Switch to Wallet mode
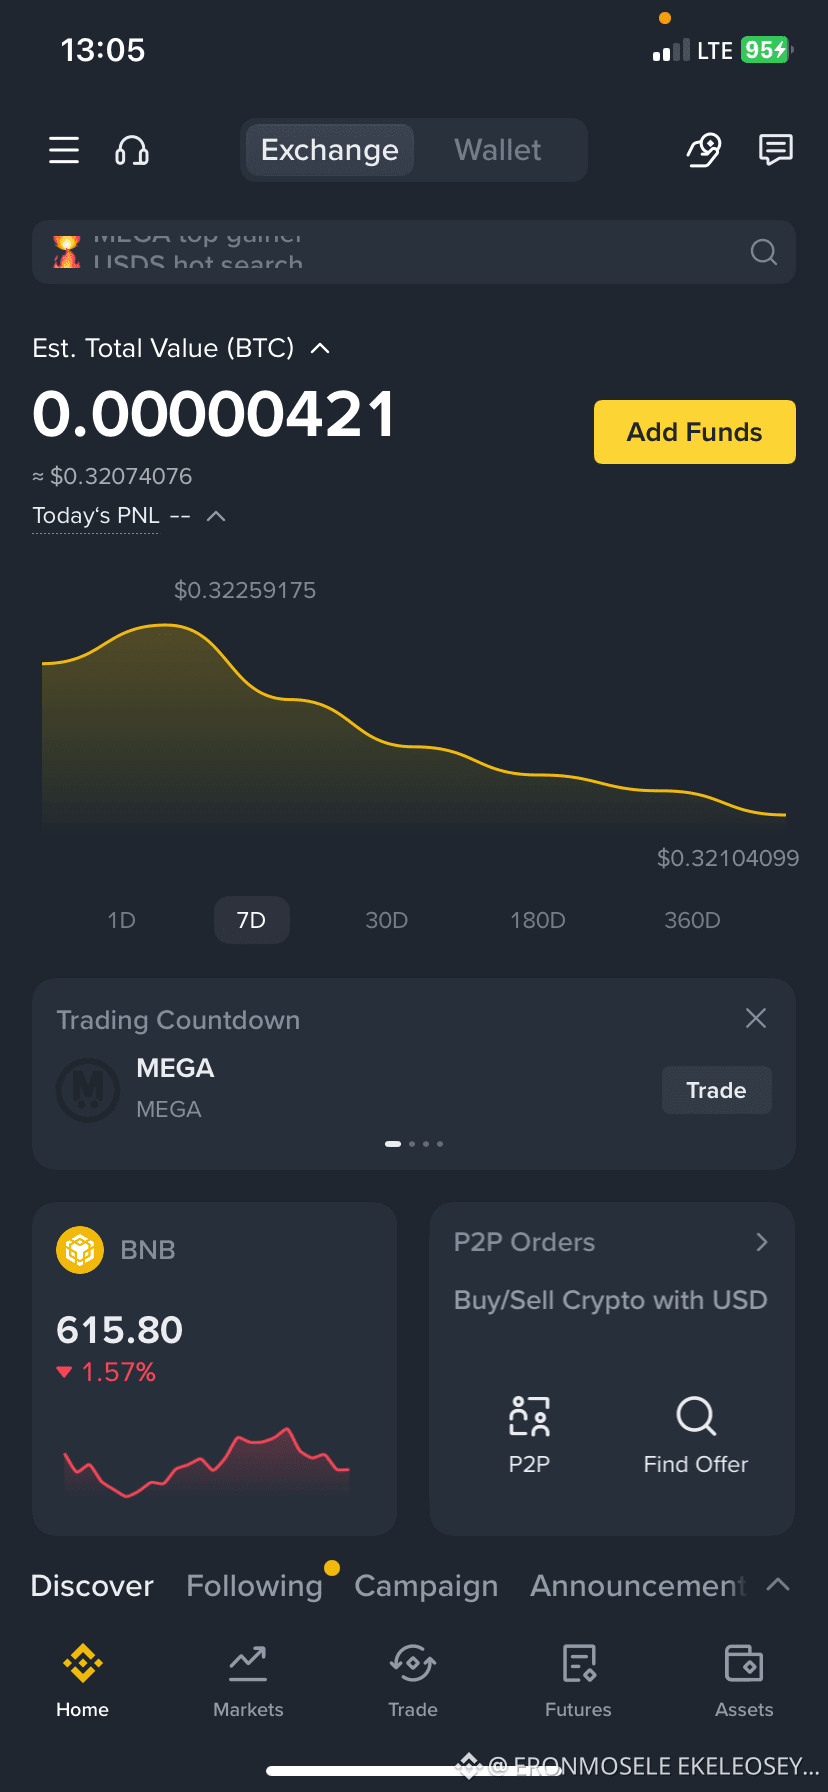Viewport: 828px width, 1792px height. pos(498,150)
